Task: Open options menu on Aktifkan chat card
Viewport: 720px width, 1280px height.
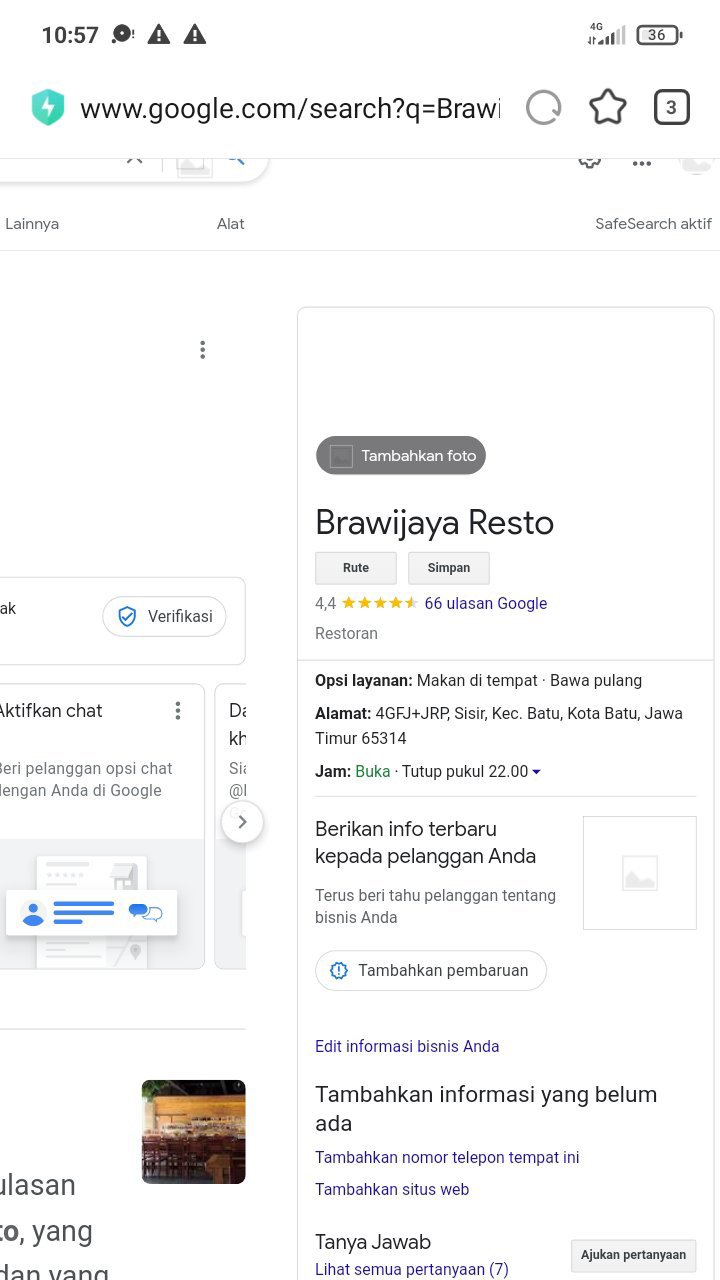Action: [x=178, y=711]
